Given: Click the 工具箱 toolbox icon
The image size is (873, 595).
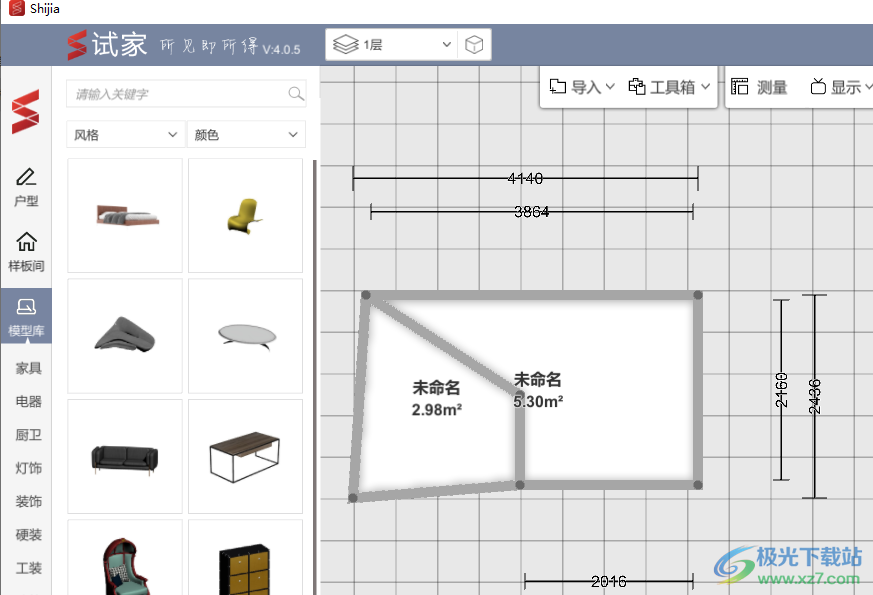Looking at the screenshot, I should pyautogui.click(x=637, y=86).
